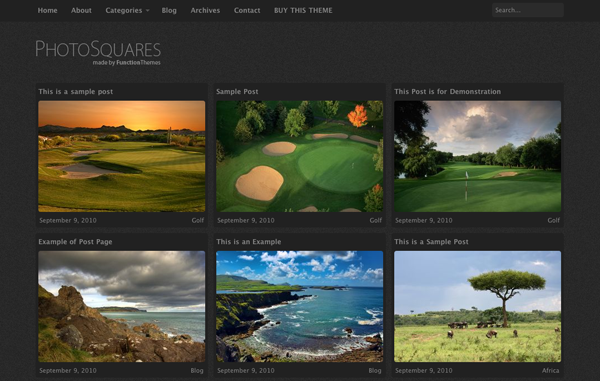
Task: Go to the About page
Action: (x=81, y=10)
